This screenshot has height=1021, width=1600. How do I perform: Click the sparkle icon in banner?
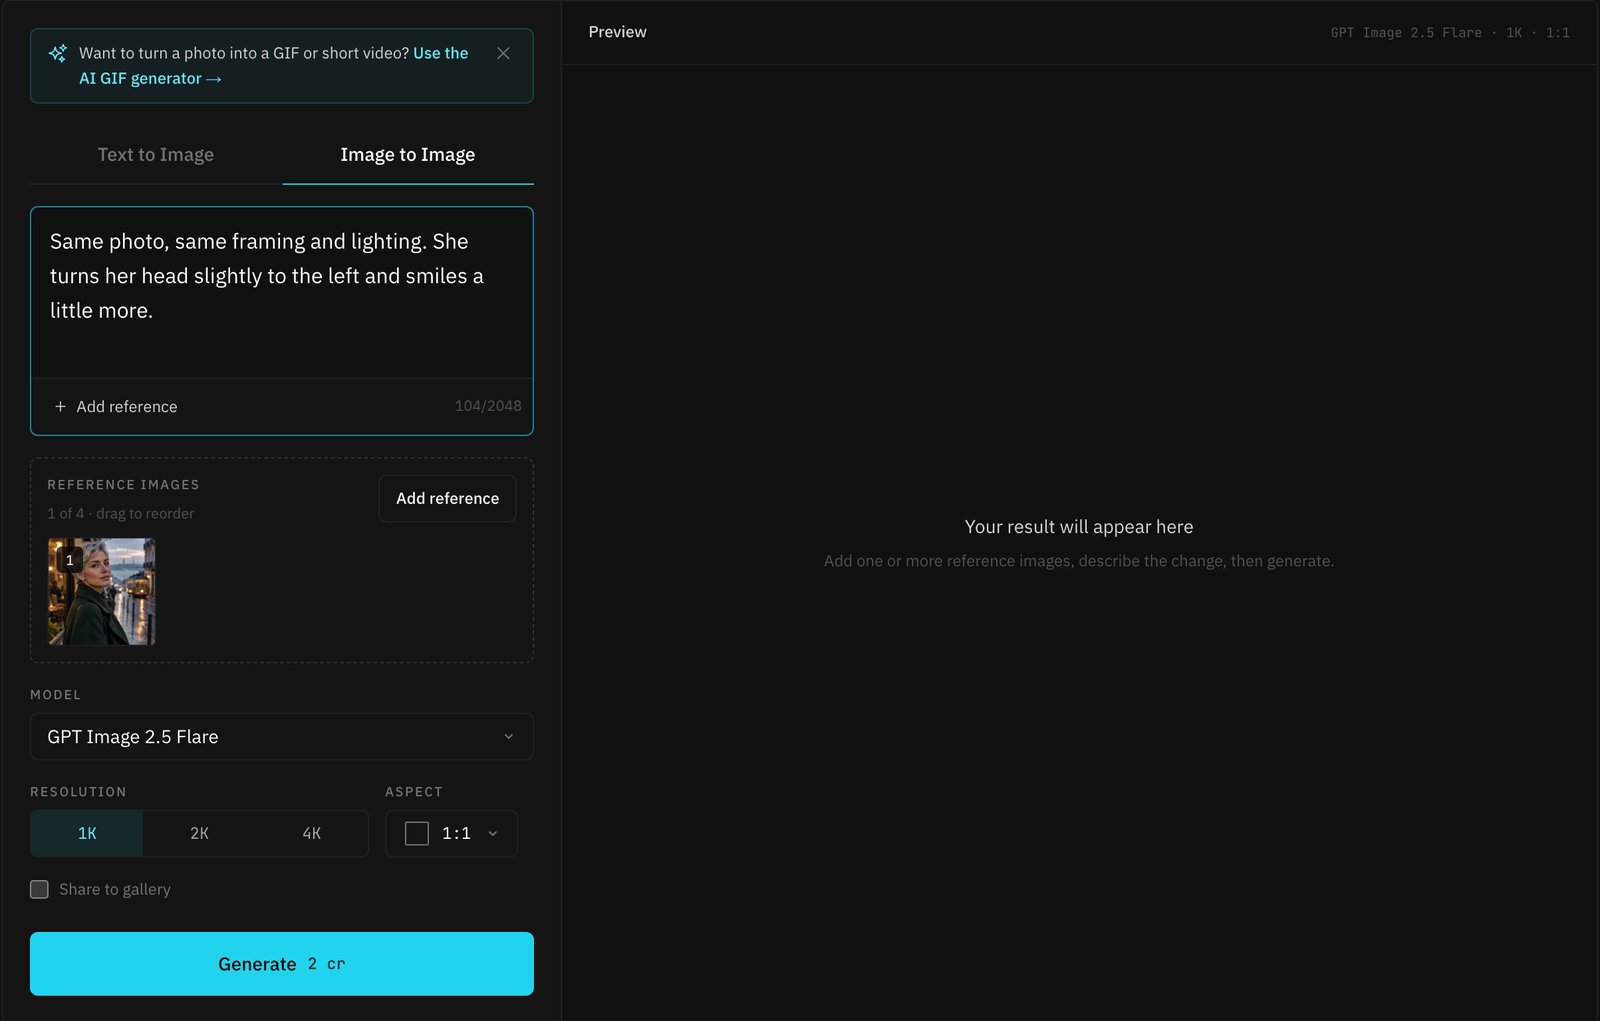coord(58,53)
